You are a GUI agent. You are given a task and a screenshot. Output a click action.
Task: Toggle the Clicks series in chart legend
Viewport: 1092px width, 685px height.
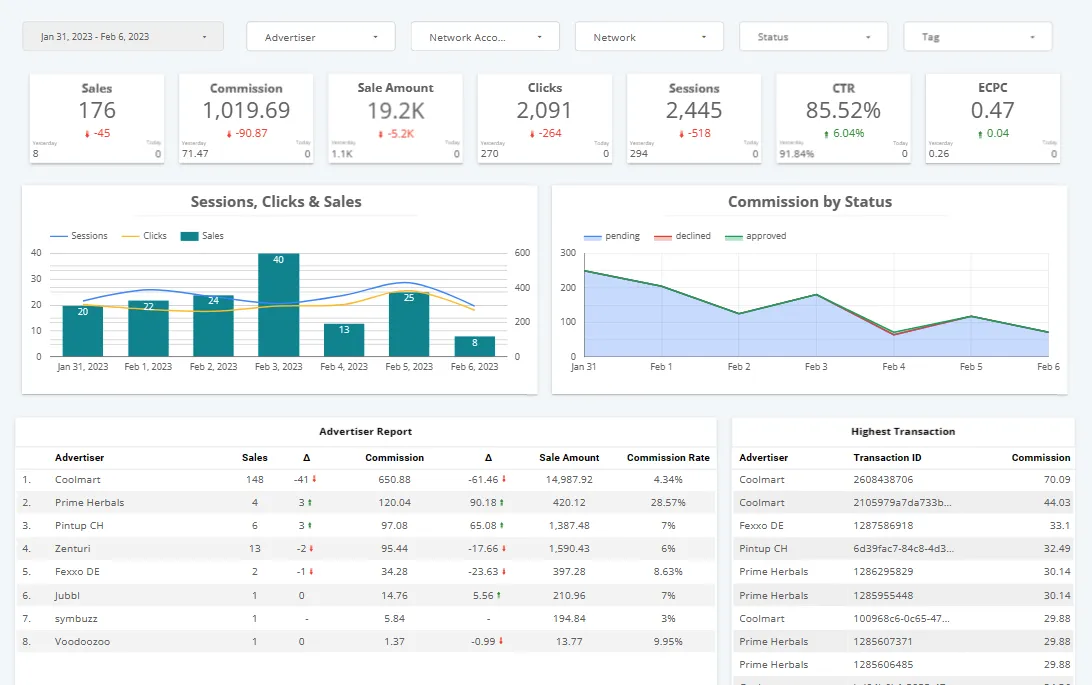pyautogui.click(x=144, y=236)
